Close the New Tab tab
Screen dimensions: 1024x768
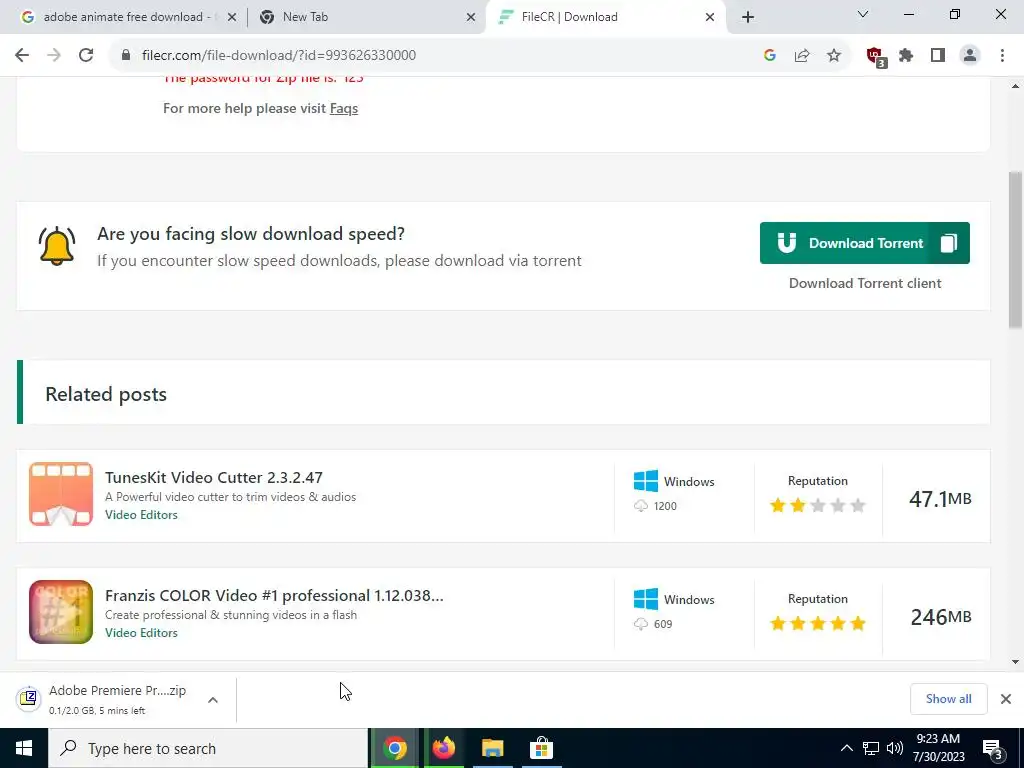(x=471, y=18)
